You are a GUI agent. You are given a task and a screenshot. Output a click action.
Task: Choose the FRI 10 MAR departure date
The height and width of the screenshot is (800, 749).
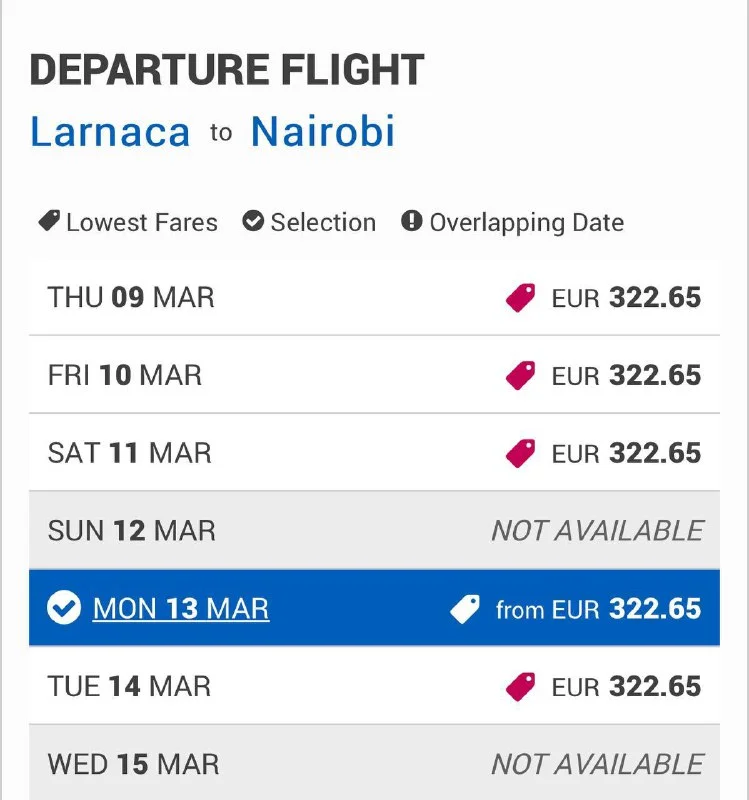[x=125, y=376]
